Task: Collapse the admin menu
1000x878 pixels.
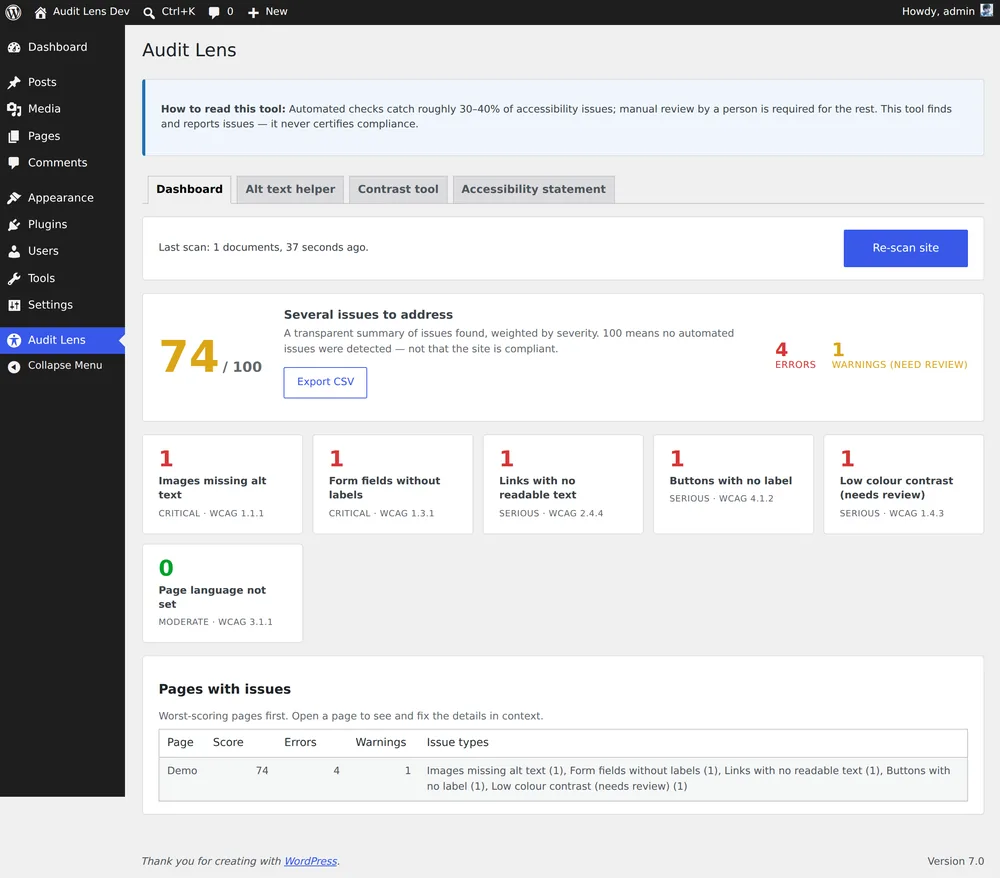Action: (62, 366)
